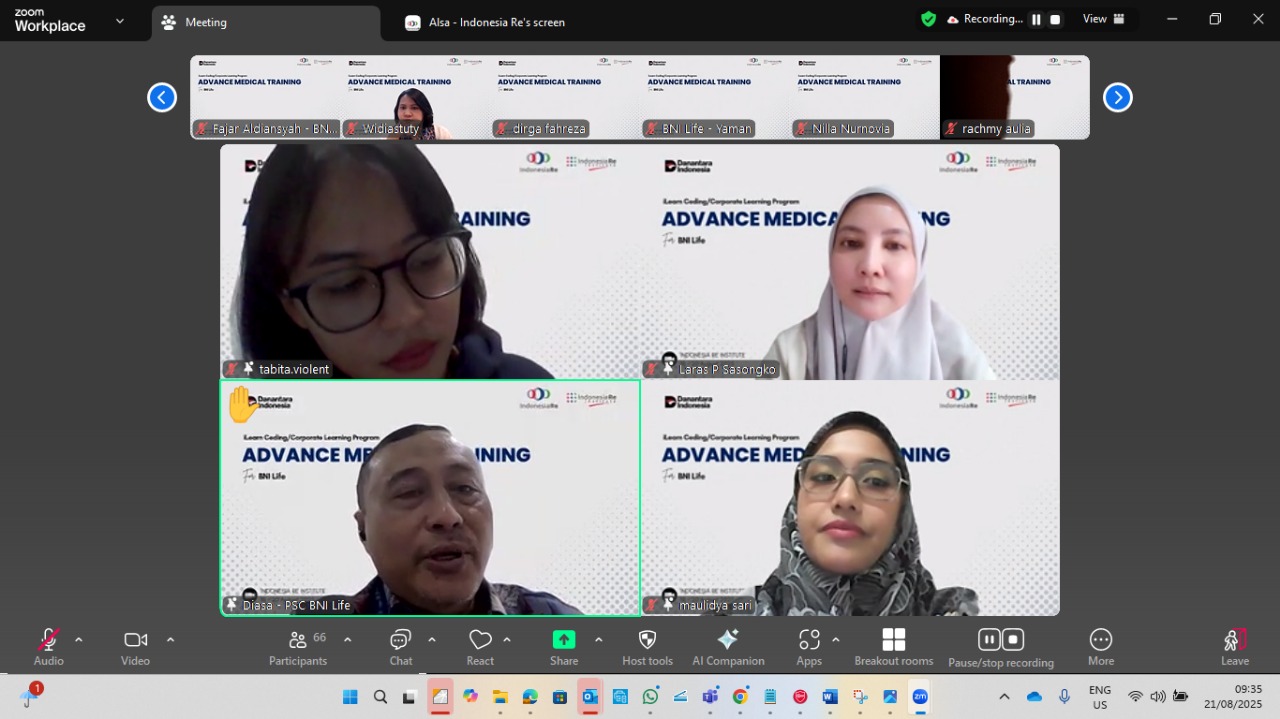Open Breakout rooms
This screenshot has width=1280, height=719.
point(893,647)
